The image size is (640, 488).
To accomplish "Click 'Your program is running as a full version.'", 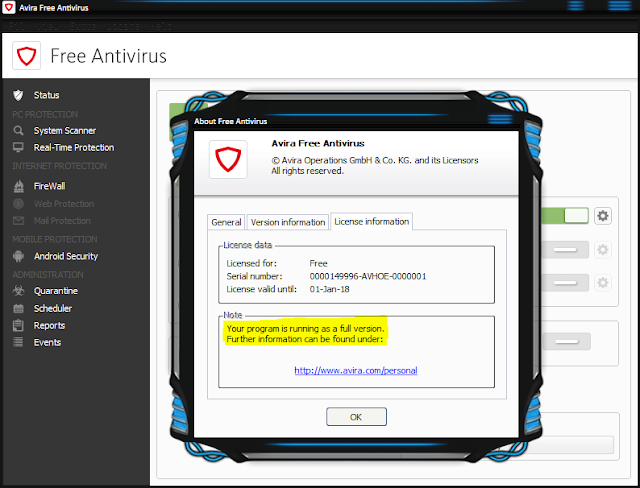I will pos(305,328).
